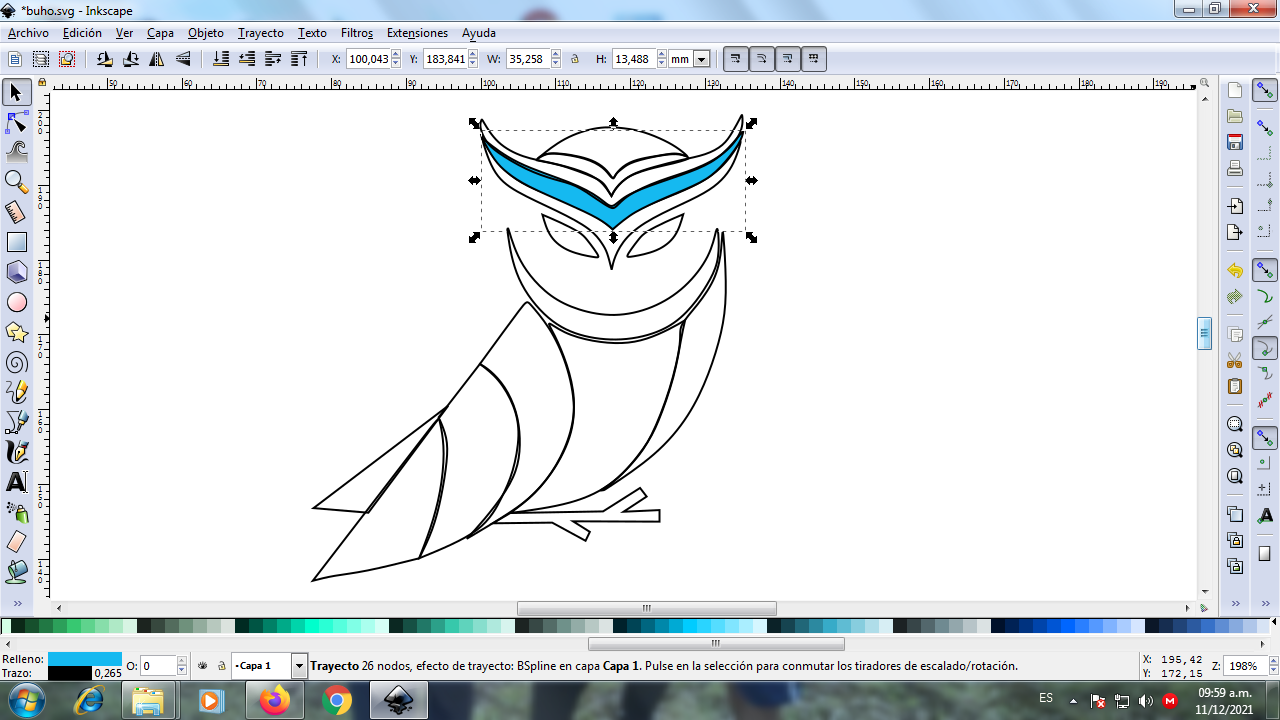Expand the commands bar overflow chevron
The height and width of the screenshot is (720, 1280).
point(1235,604)
